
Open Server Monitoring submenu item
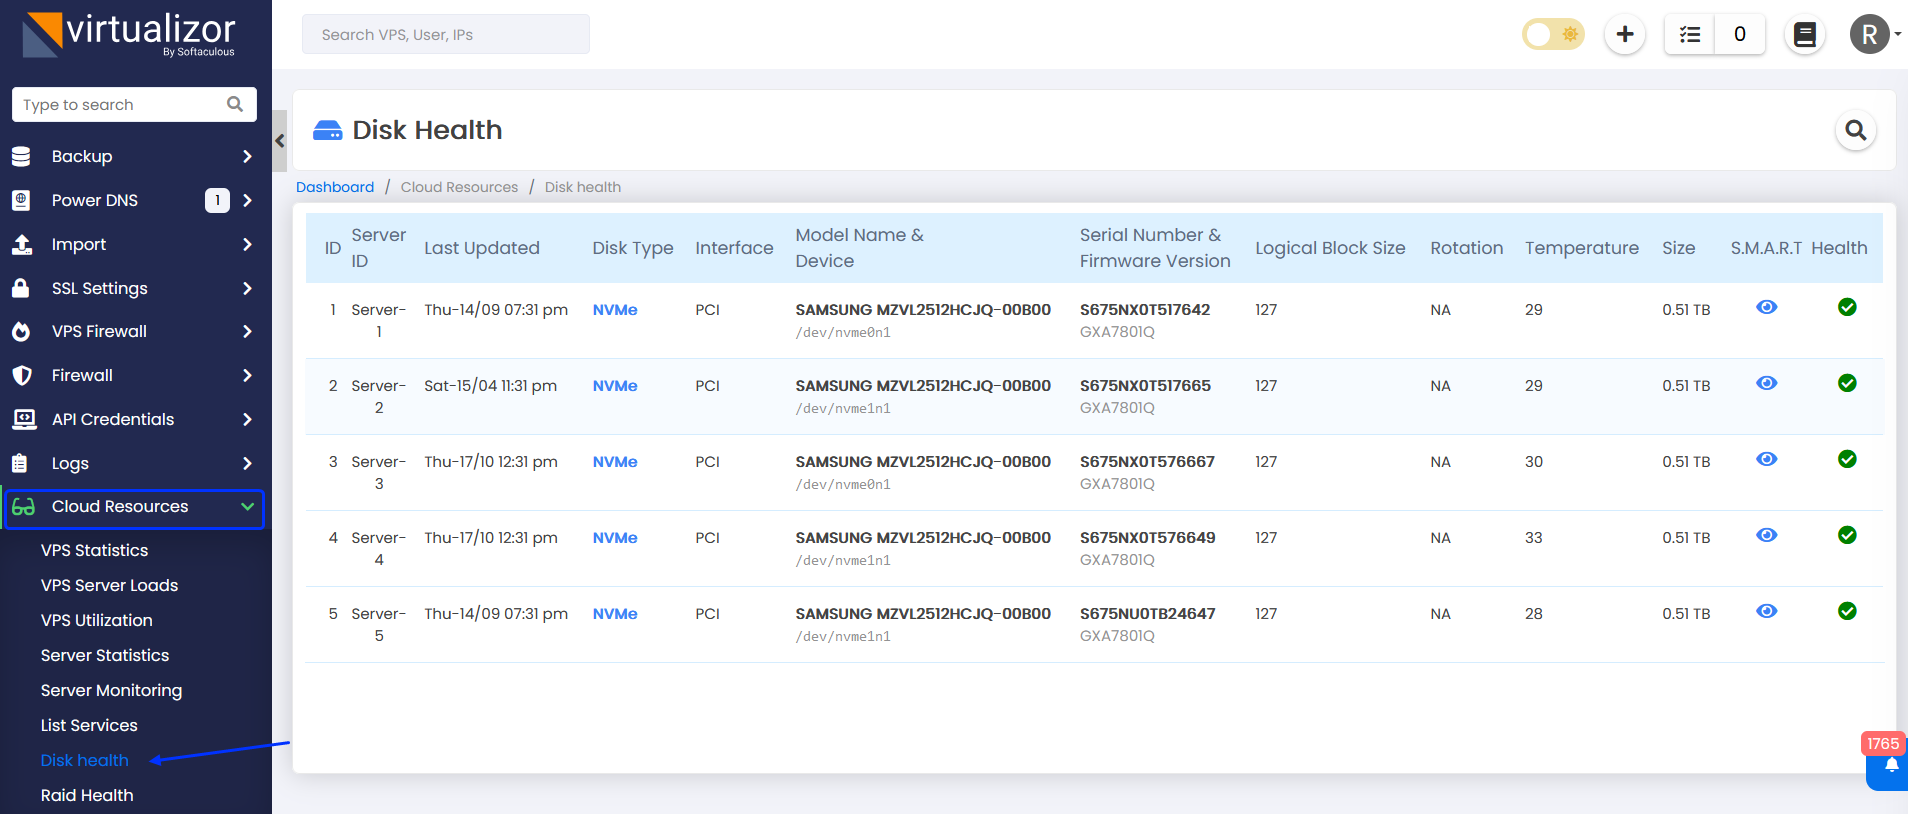coord(111,690)
